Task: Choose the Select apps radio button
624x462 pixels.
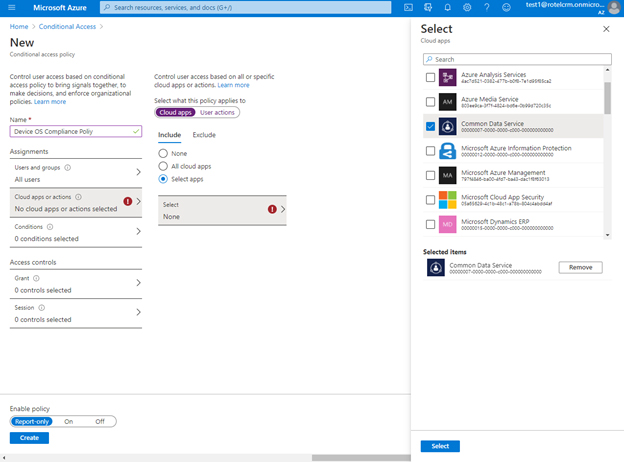Action: tap(163, 179)
